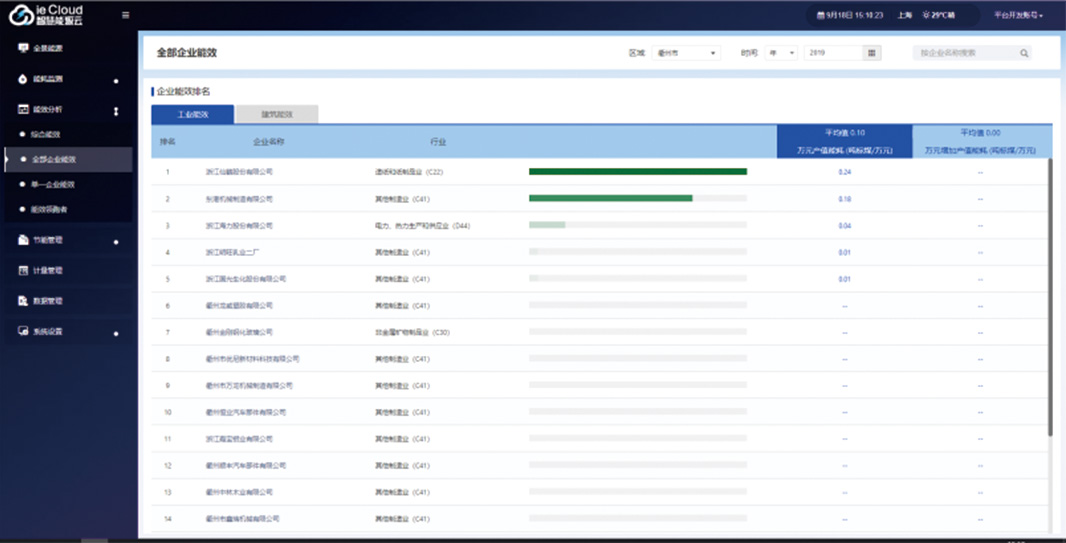Collapse the 能效分析 sidebar section

tap(116, 111)
